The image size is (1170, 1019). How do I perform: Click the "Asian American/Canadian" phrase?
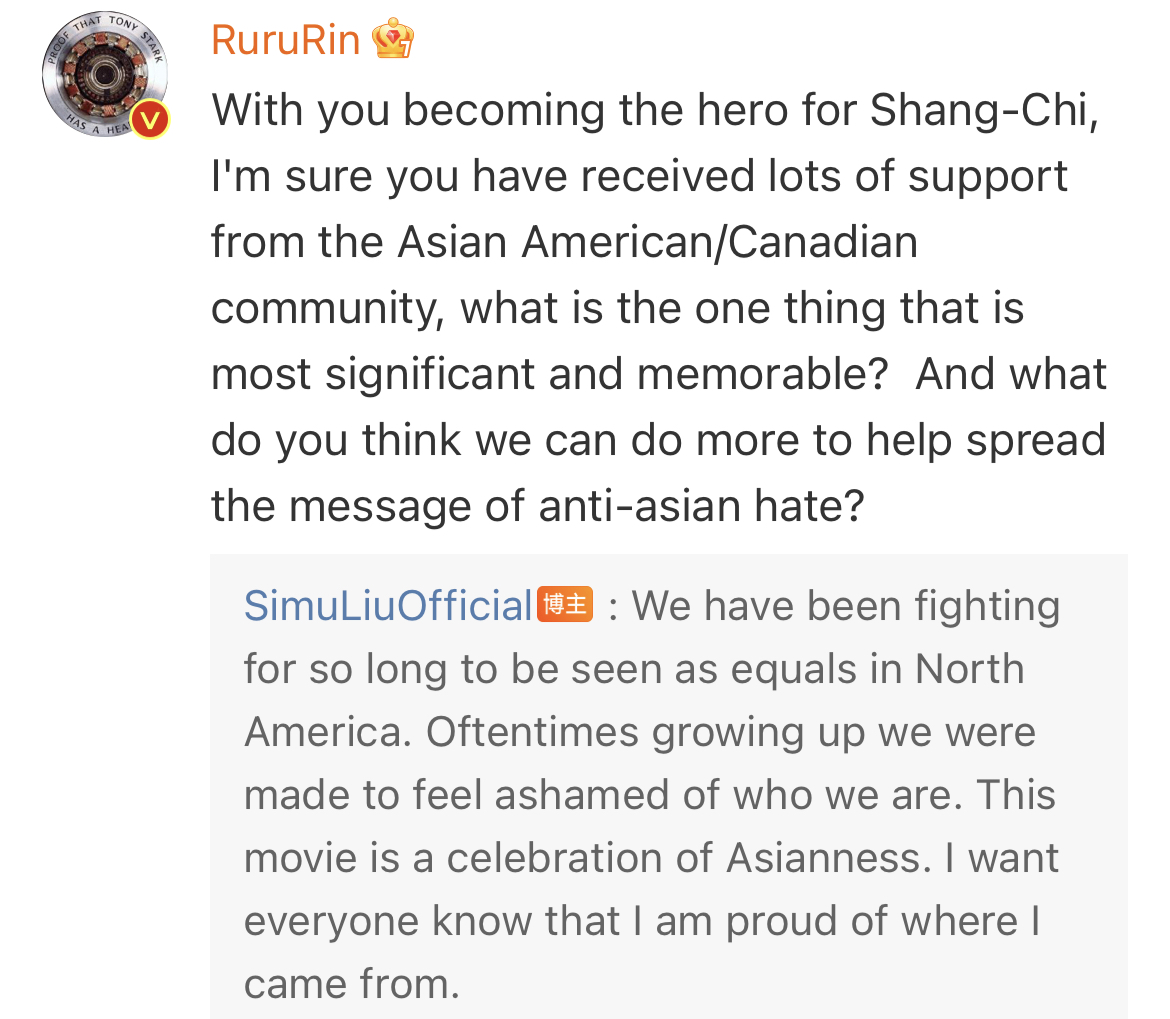tap(657, 242)
